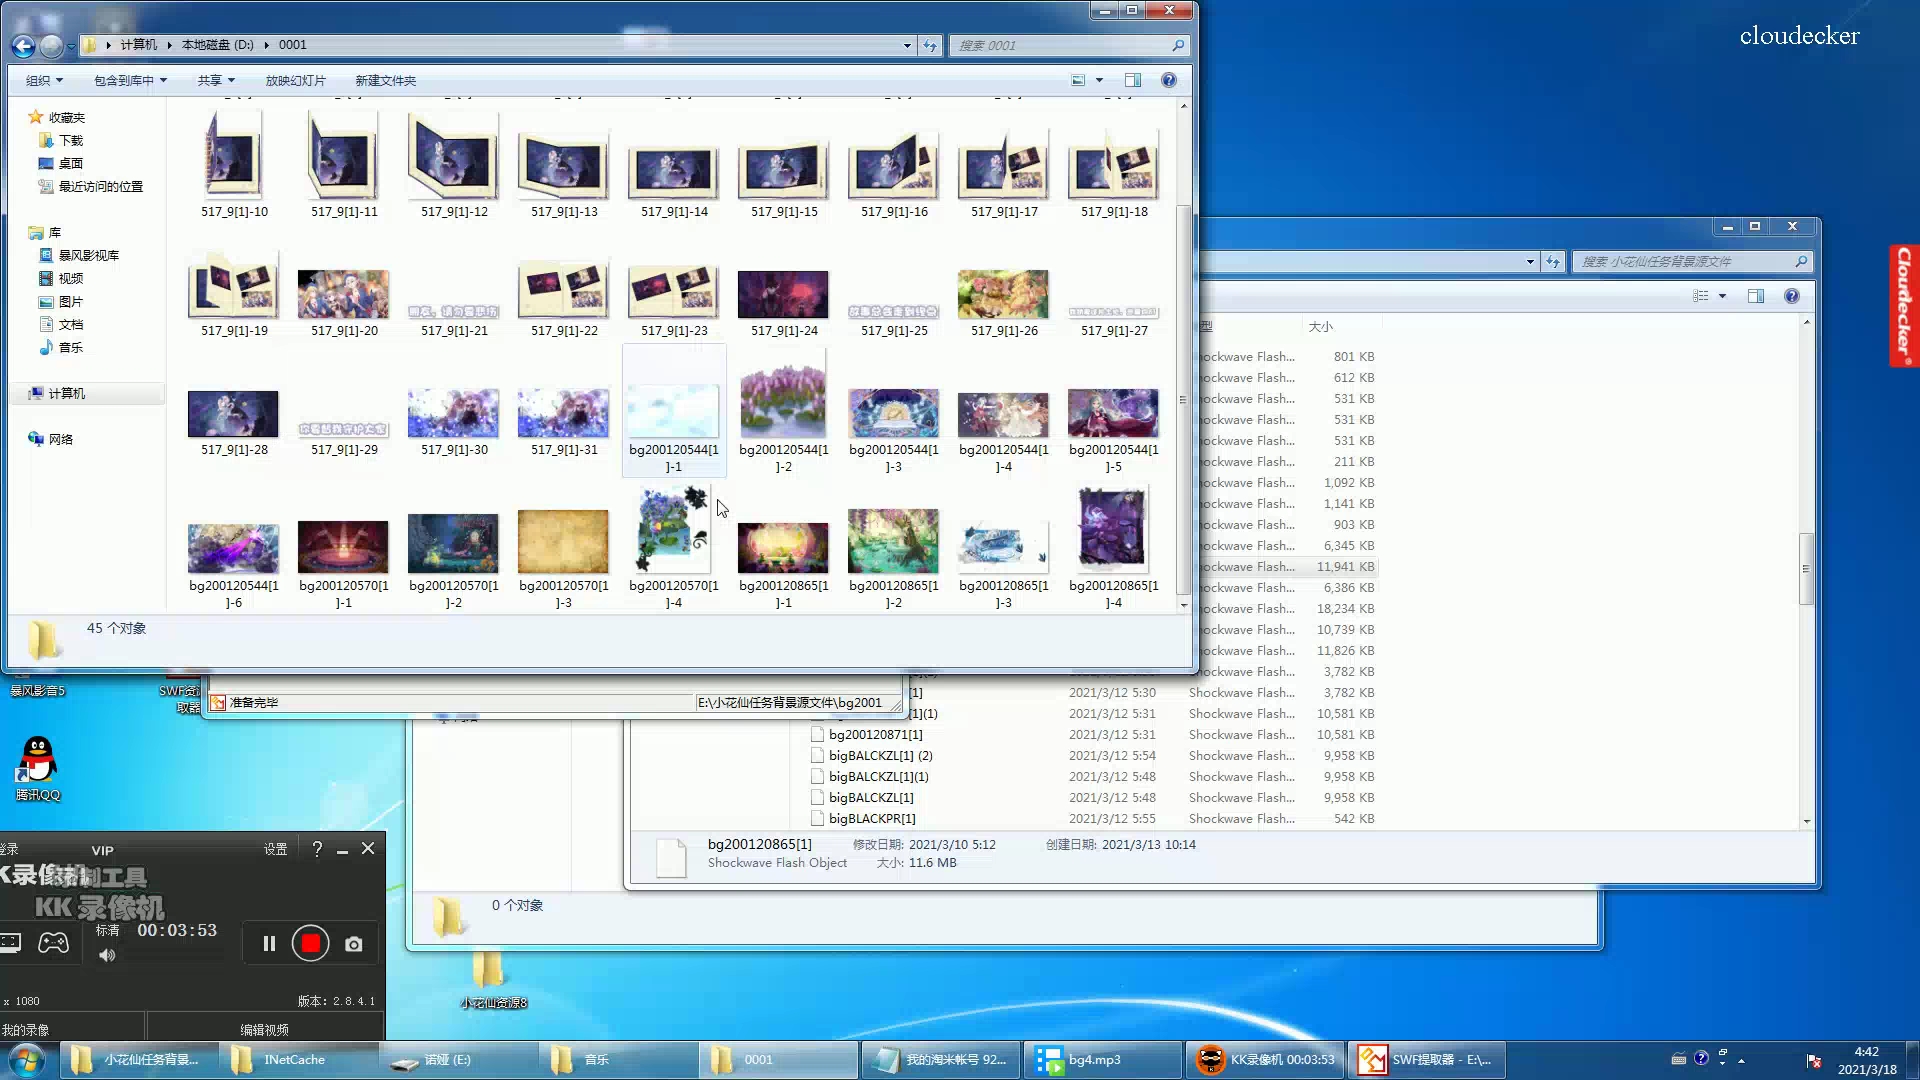Open Windows Start button
This screenshot has width=1920, height=1080.
(26, 1060)
